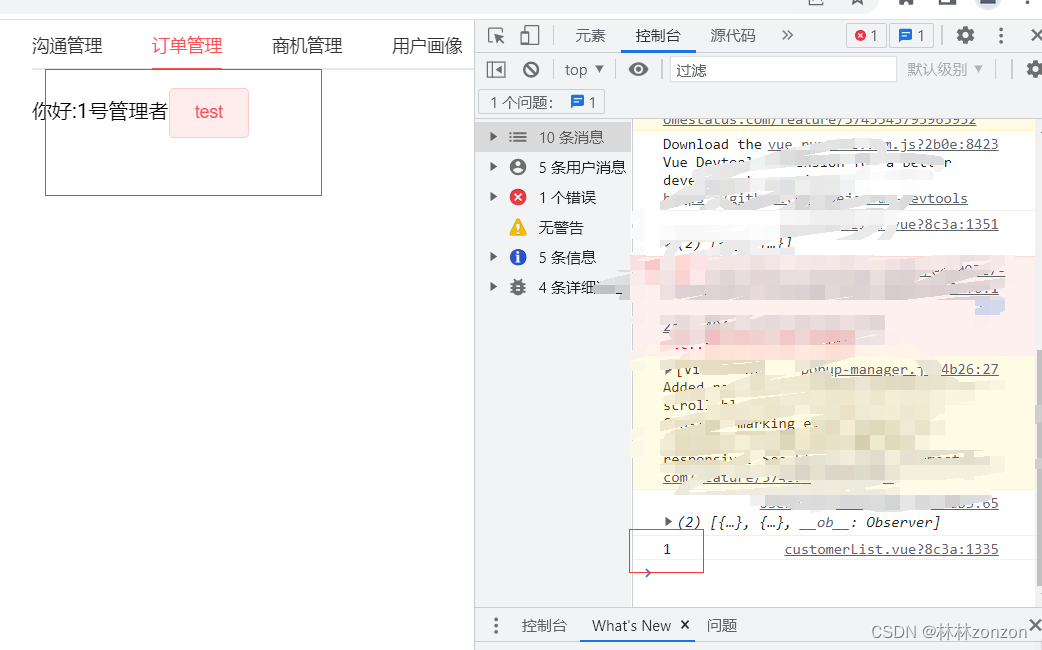Select the inspect element cursor tool
Image resolution: width=1042 pixels, height=650 pixels.
pyautogui.click(x=496, y=34)
